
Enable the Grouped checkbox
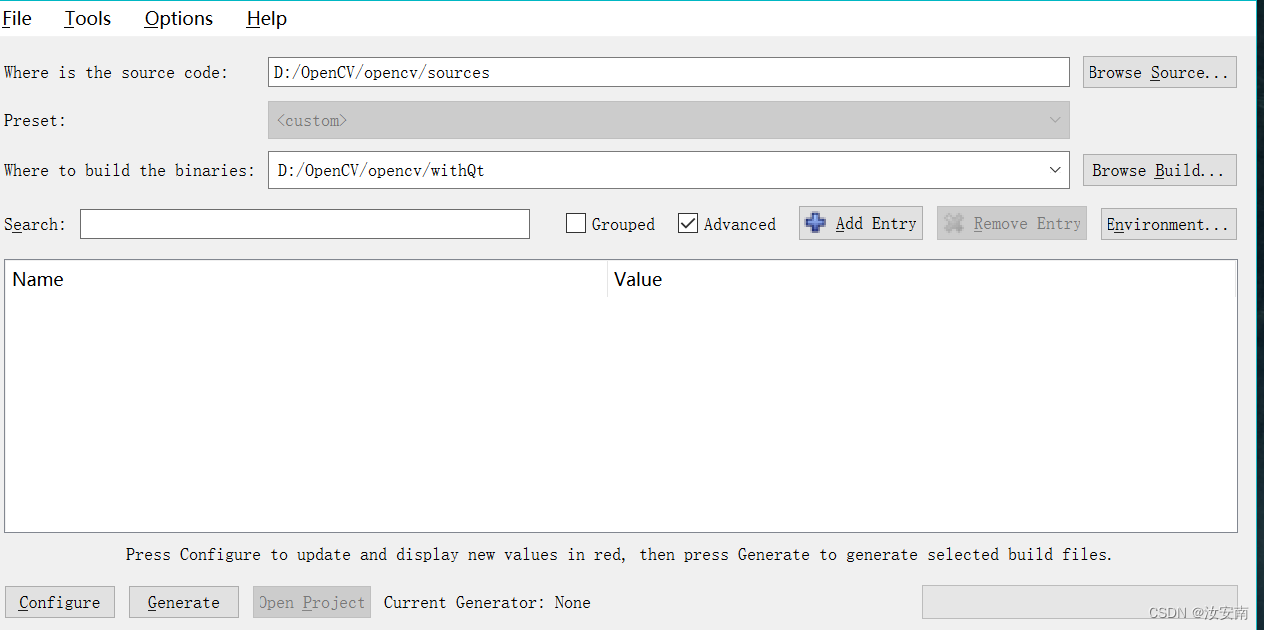click(x=575, y=223)
